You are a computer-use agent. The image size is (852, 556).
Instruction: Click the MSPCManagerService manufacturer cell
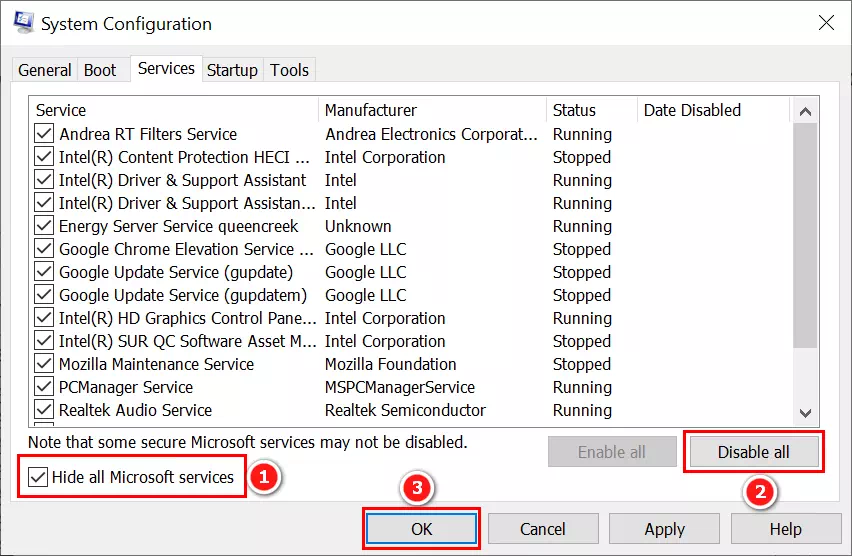[400, 387]
